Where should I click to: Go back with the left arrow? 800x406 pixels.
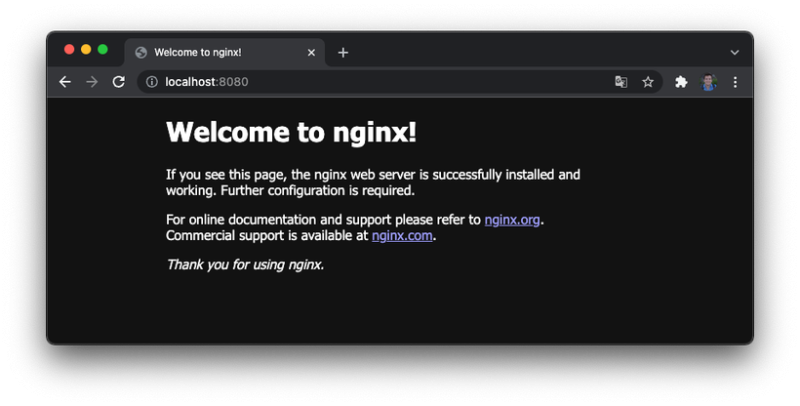65,82
